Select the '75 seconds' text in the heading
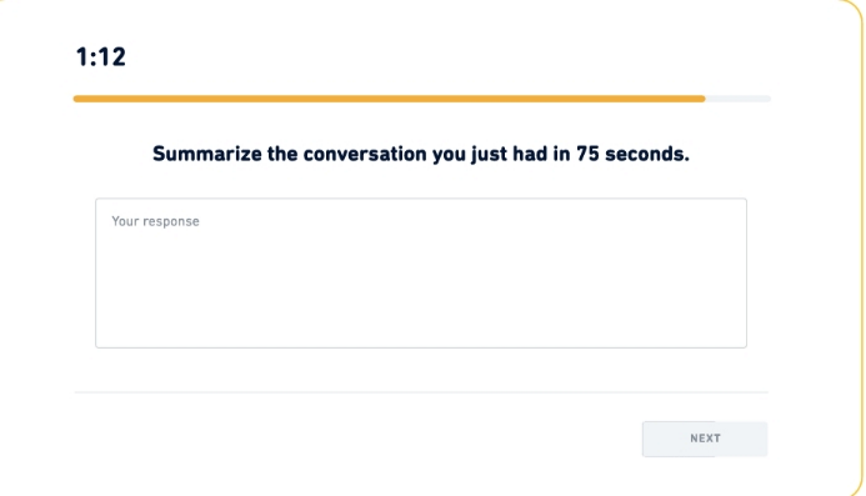 pyautogui.click(x=633, y=156)
